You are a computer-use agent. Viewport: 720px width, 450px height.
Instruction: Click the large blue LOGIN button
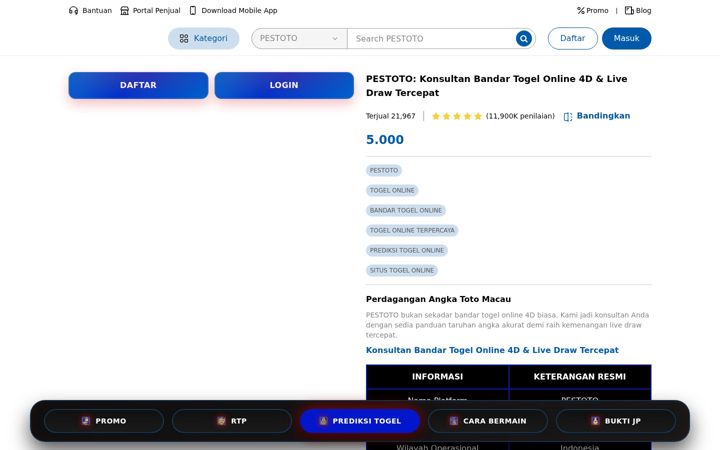click(284, 85)
